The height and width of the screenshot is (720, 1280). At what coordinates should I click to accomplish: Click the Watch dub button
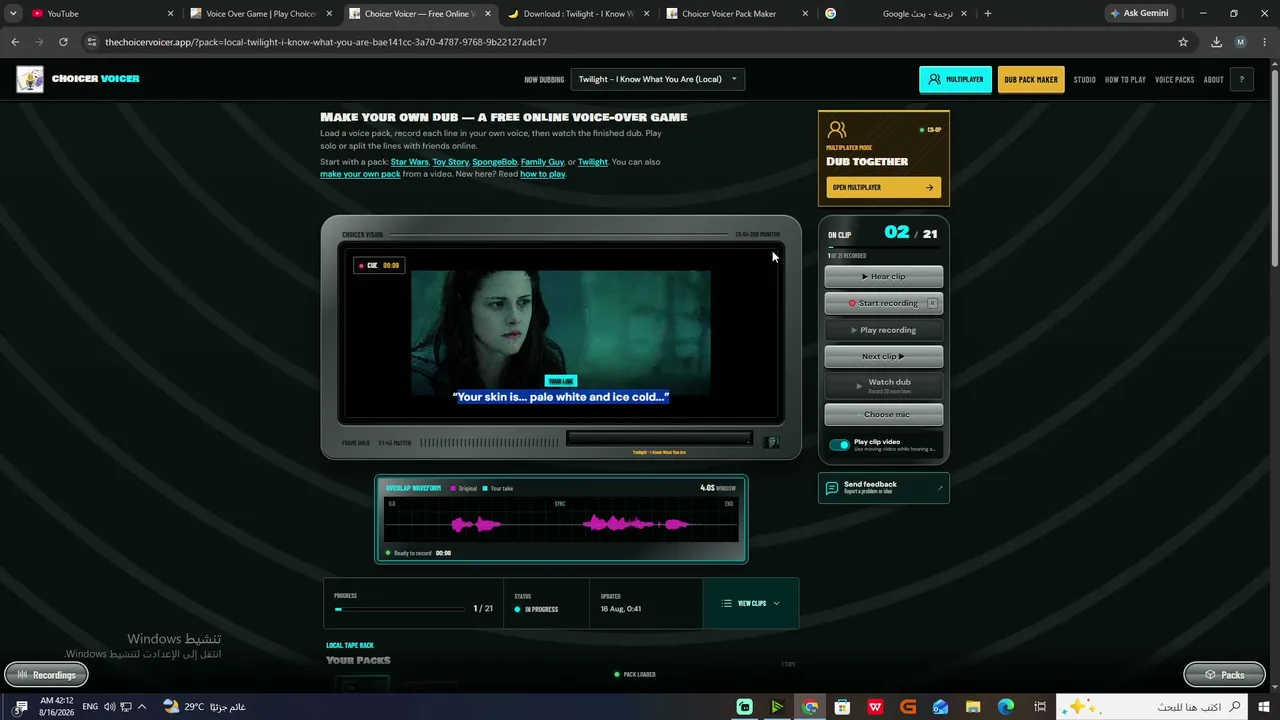(x=883, y=385)
